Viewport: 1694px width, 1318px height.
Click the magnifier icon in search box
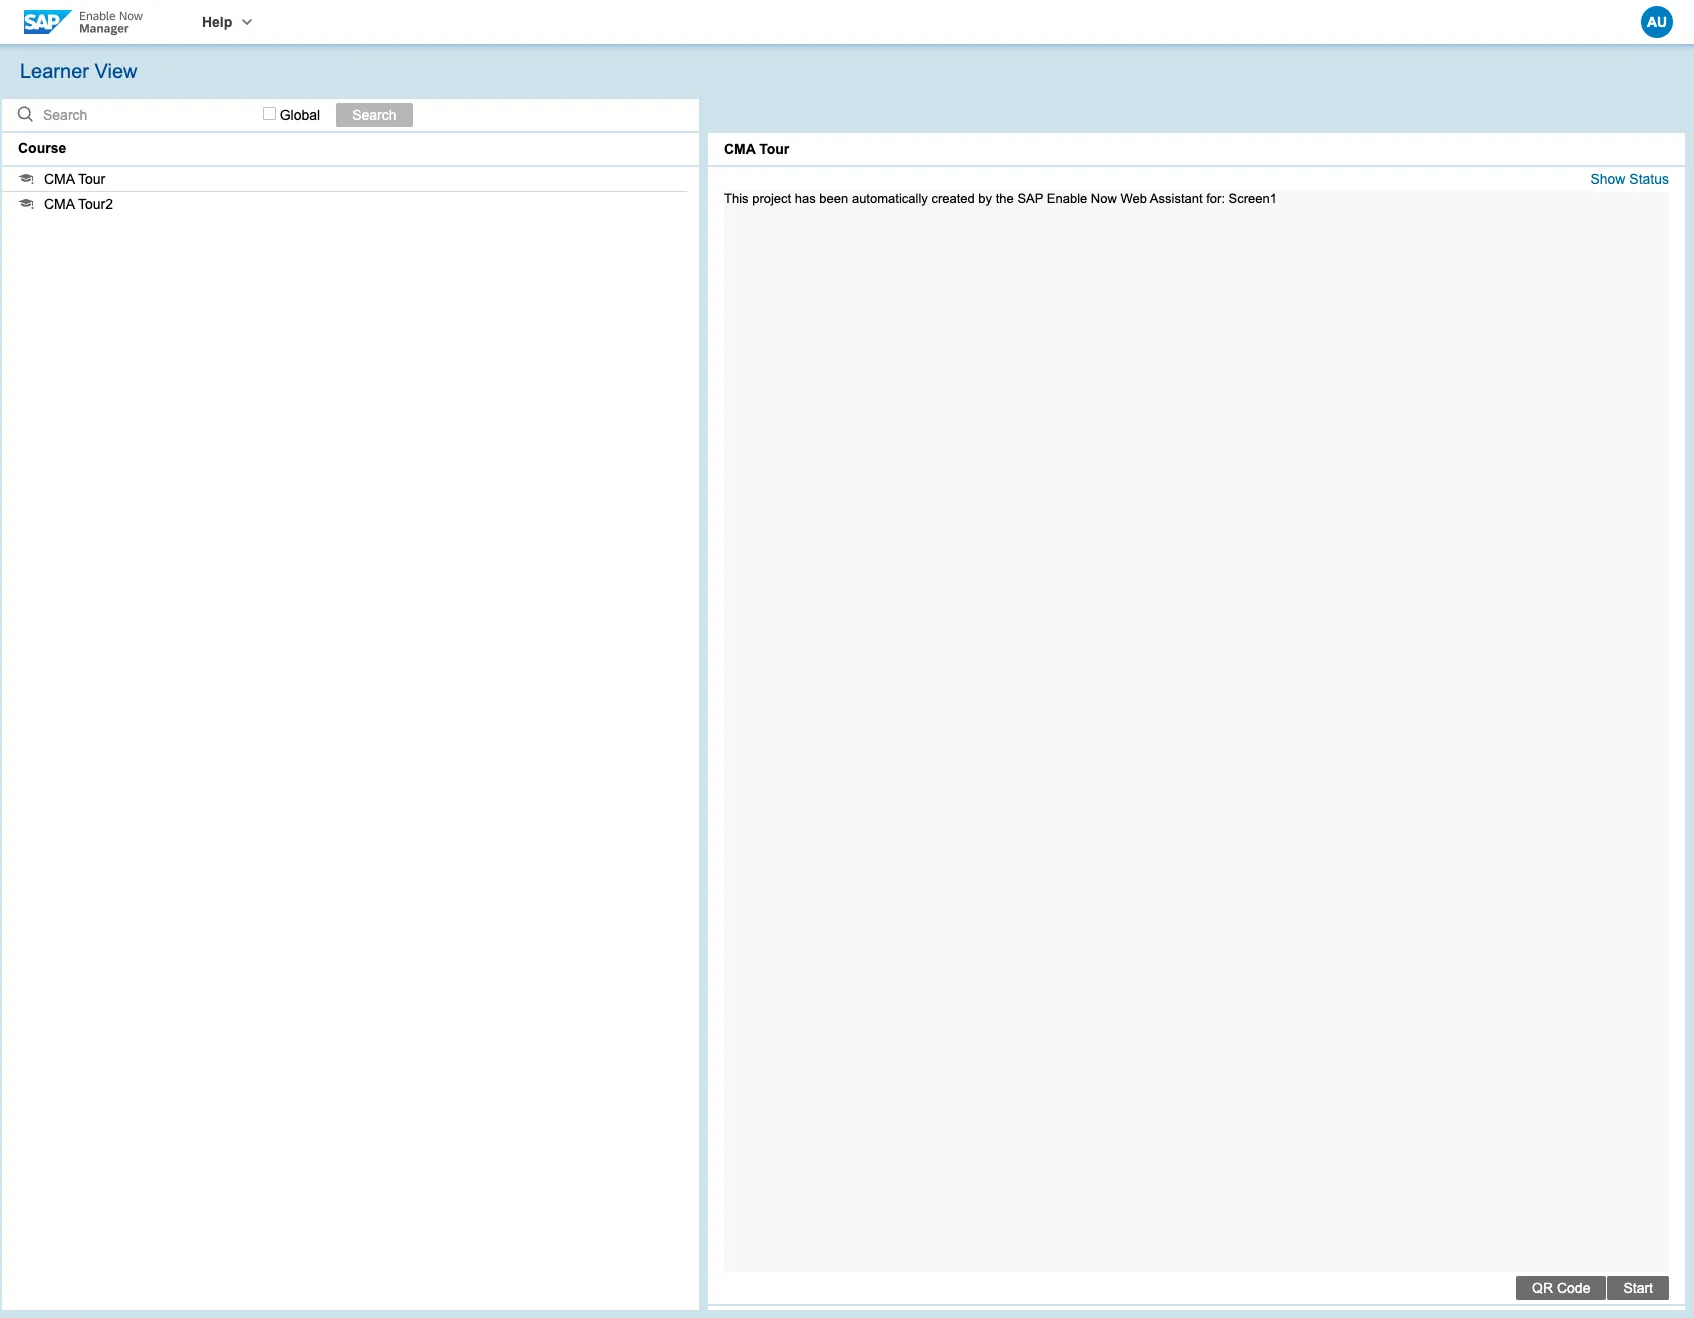[26, 115]
